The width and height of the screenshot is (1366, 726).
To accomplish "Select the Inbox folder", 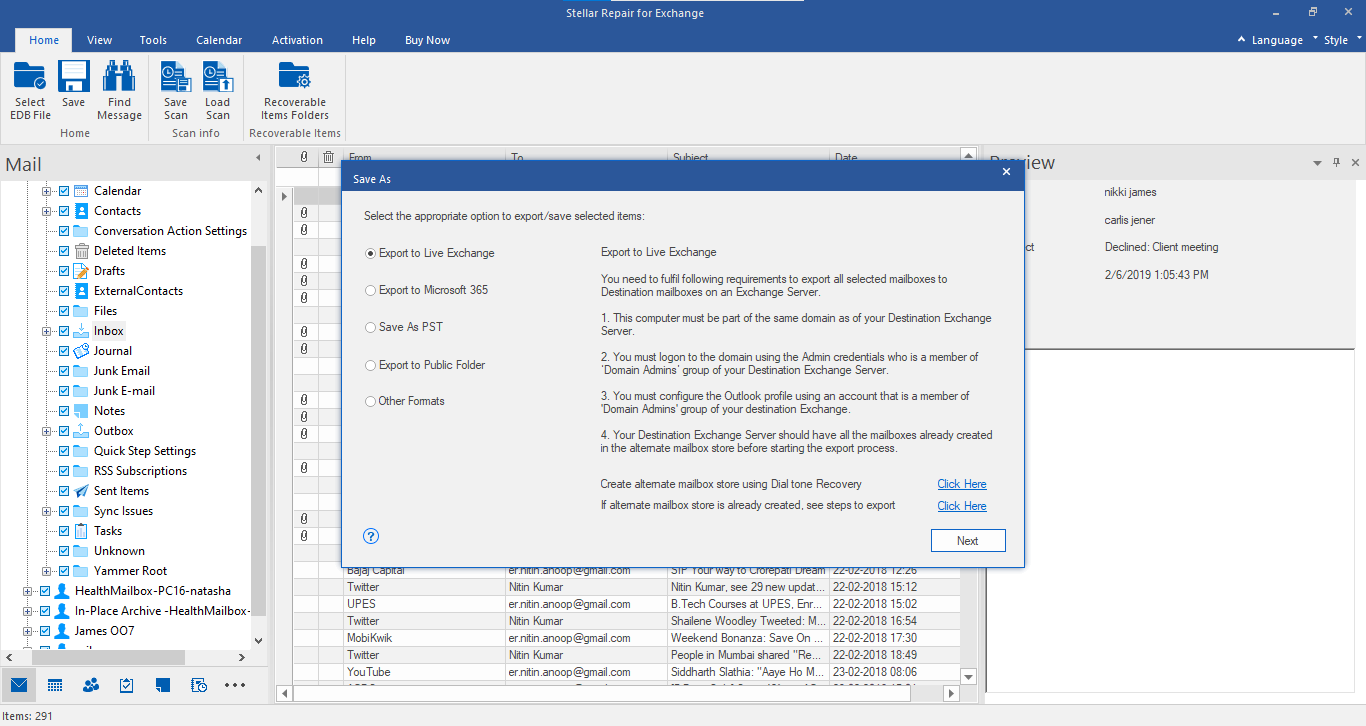I will pyautogui.click(x=109, y=331).
